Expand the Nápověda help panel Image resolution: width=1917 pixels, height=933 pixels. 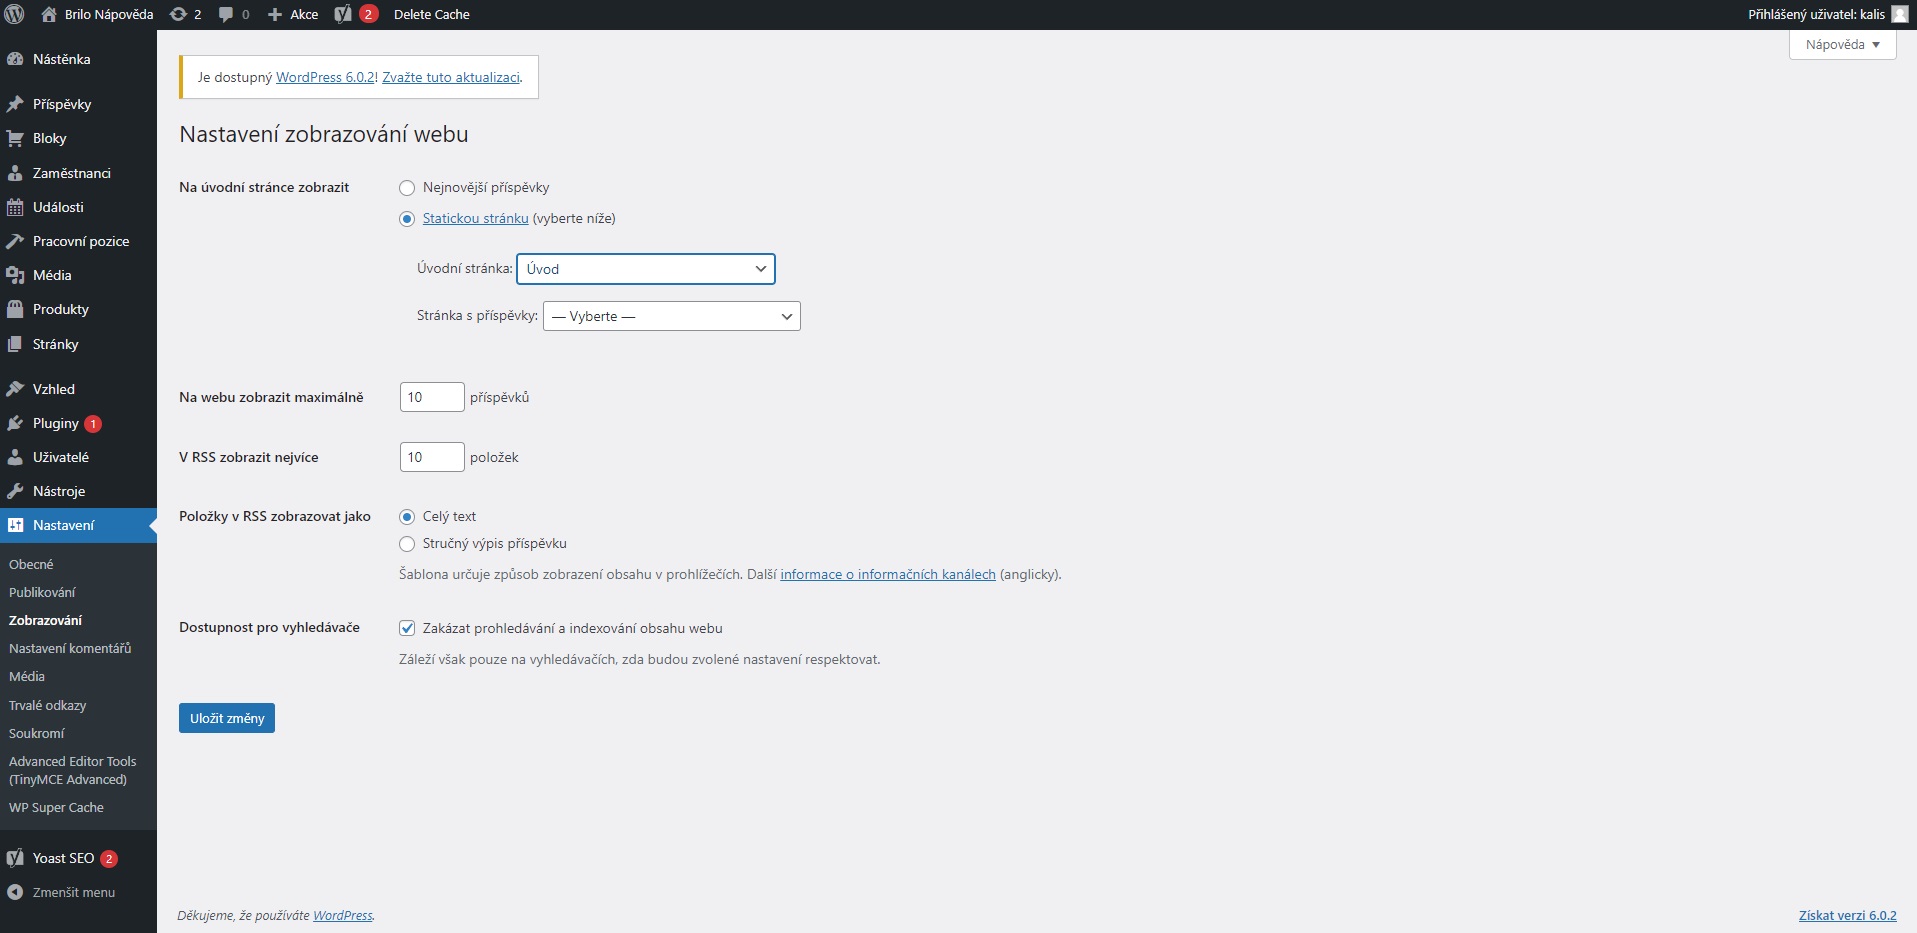1842,45
